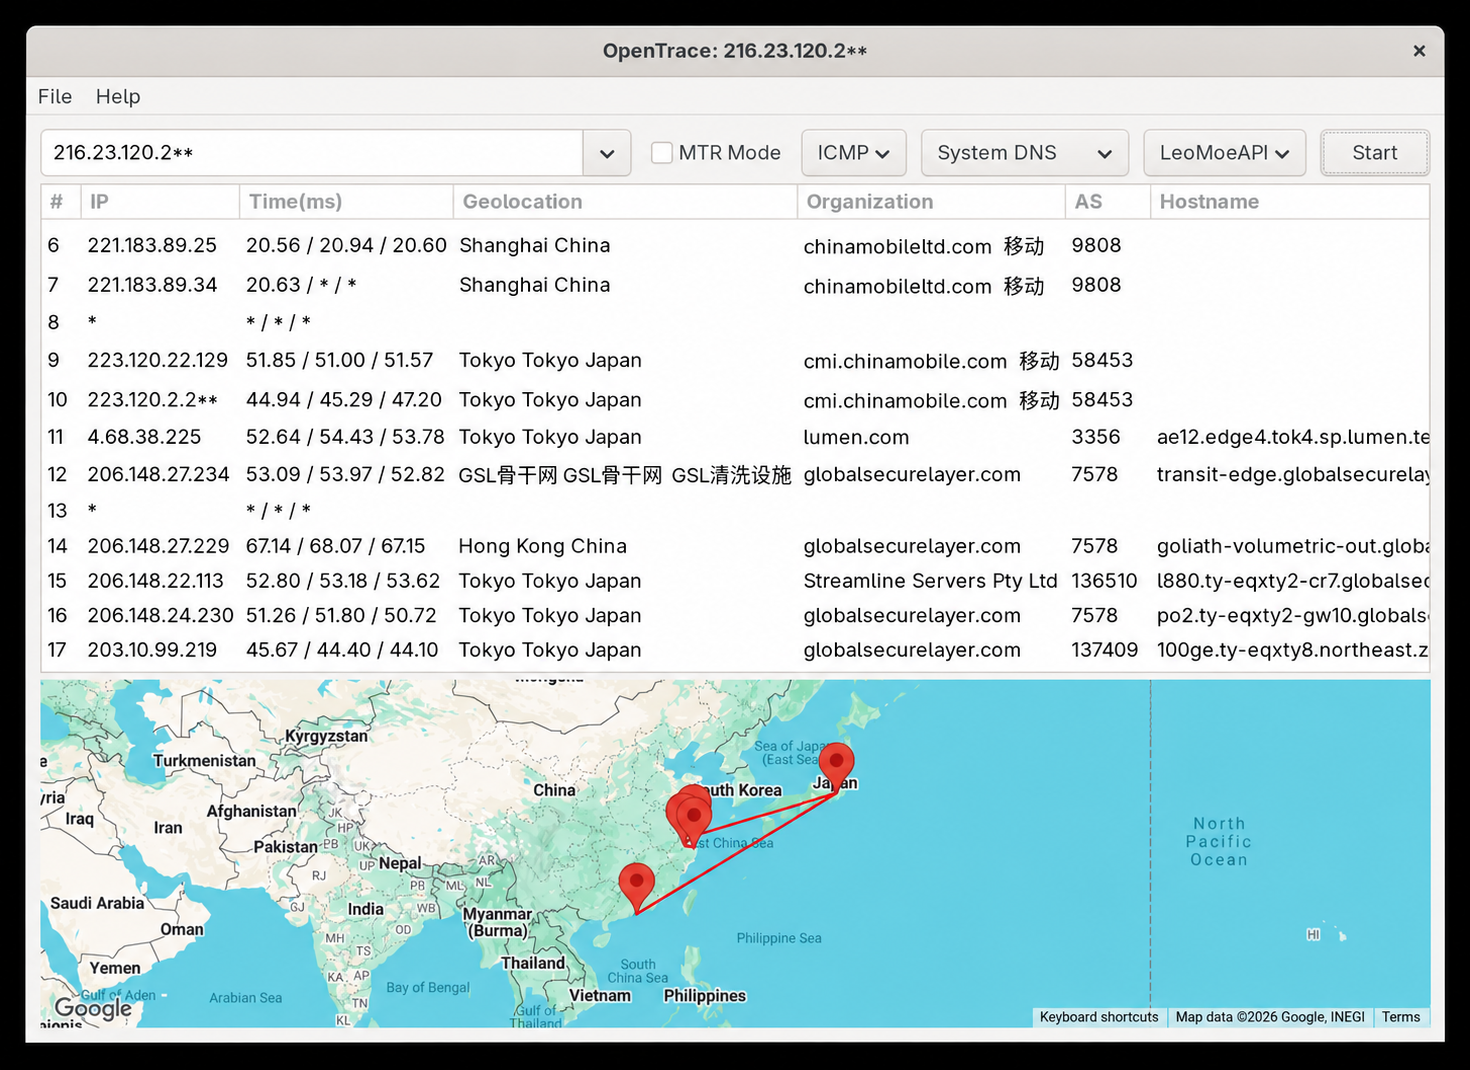Click the IP column header

click(x=160, y=202)
